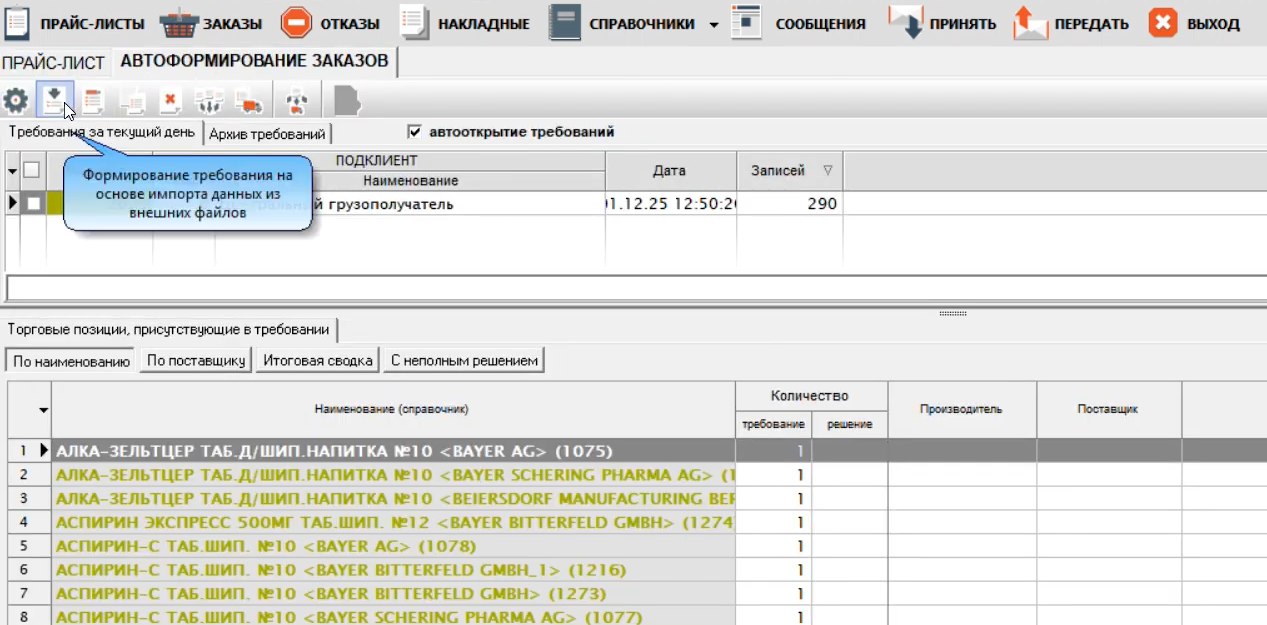Screen dimensions: 1267x625
Task: Disable the автооткрытие требований checkbox
Action: pyautogui.click(x=415, y=132)
